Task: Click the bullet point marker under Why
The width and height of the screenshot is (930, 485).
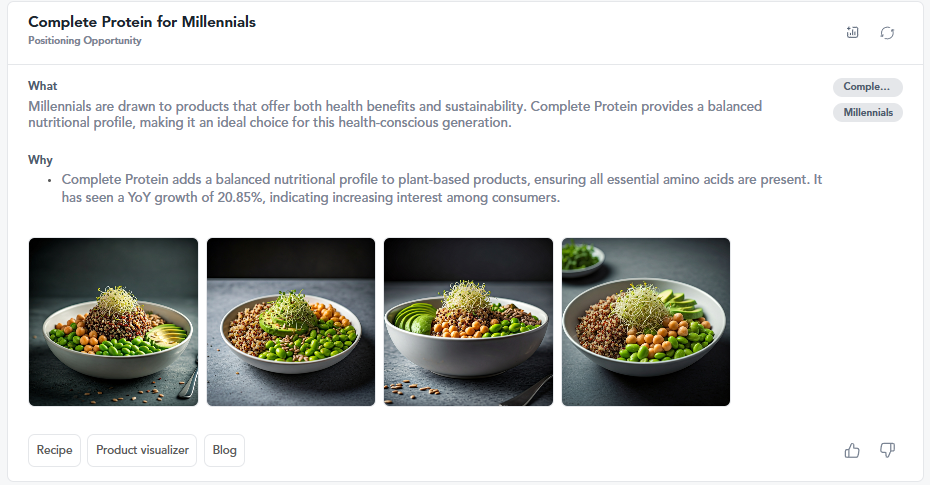Action: pyautogui.click(x=49, y=180)
